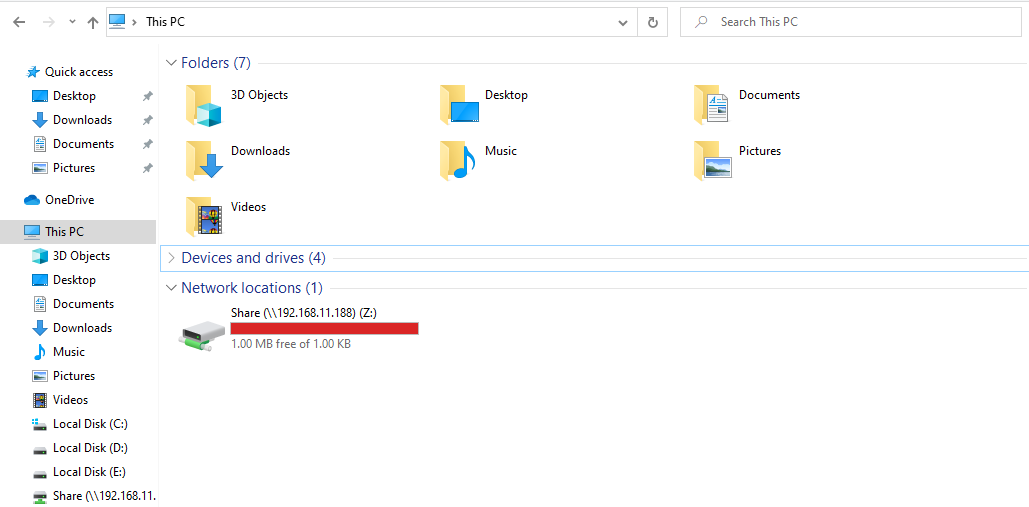Select Local Disk (C:) in sidebar
This screenshot has height=507, width=1029.
coord(90,424)
